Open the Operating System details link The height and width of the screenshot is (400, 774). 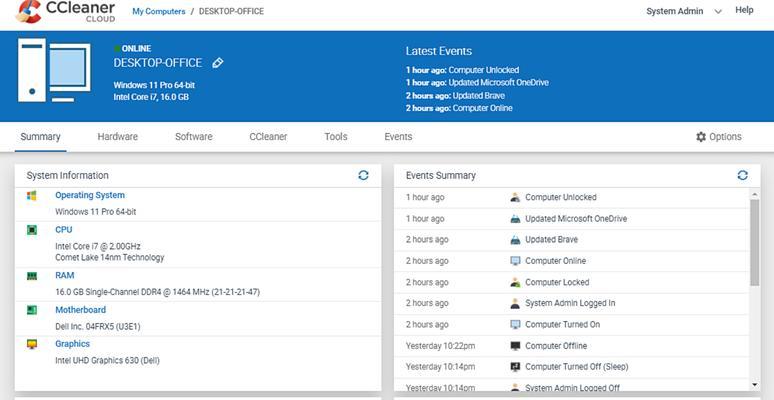(x=90, y=195)
